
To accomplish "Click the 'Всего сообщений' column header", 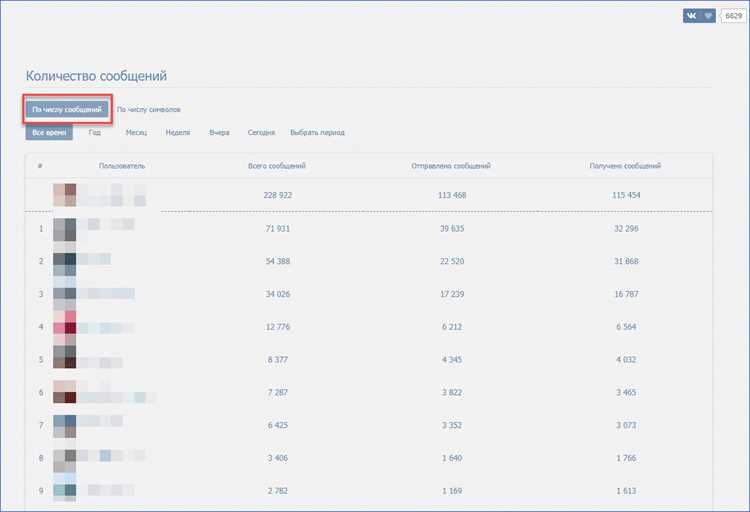I will pos(277,166).
